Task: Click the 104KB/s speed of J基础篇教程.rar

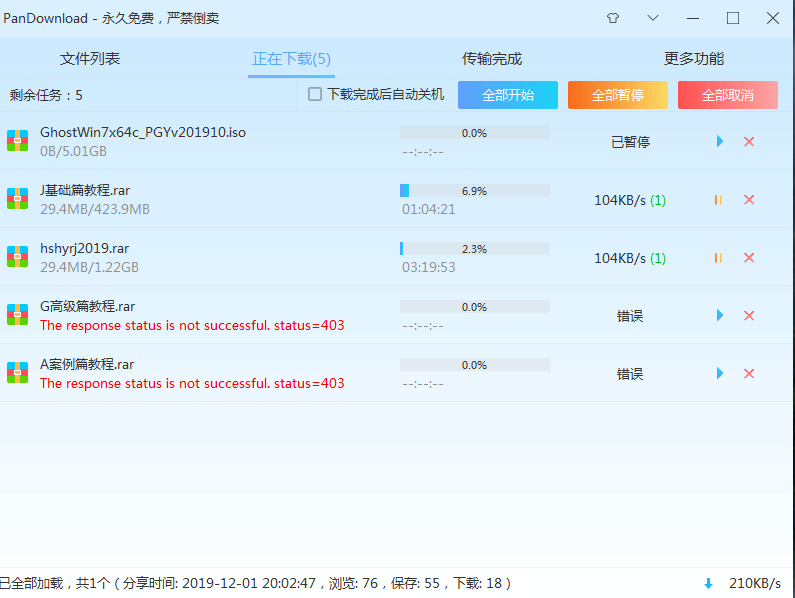Action: [630, 200]
